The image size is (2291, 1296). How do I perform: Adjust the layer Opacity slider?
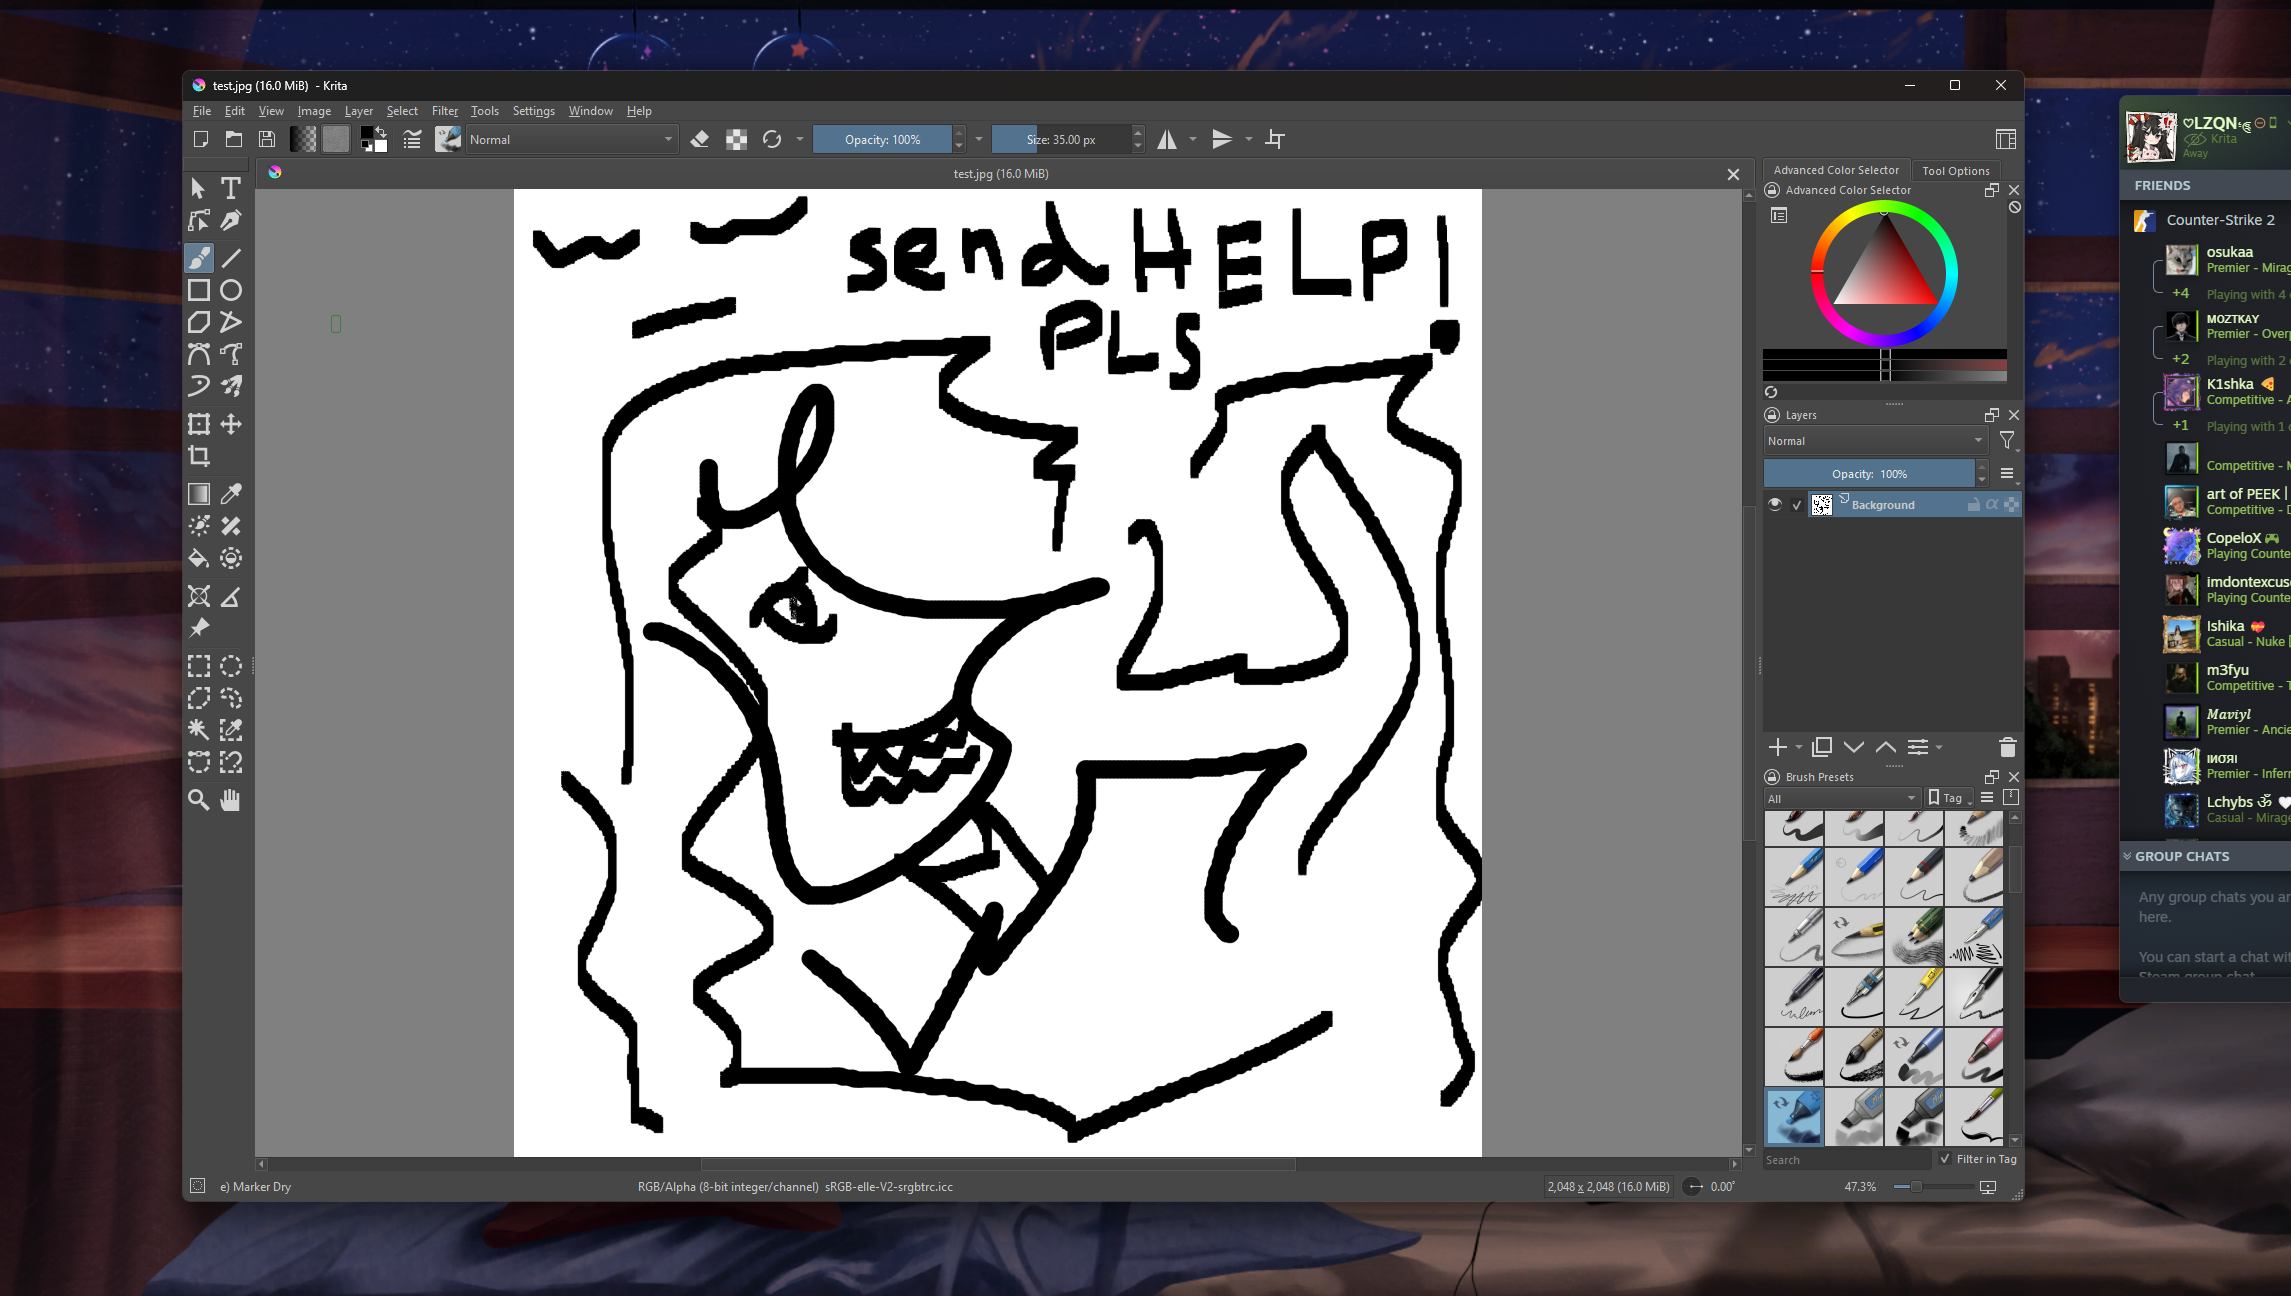(x=1869, y=474)
